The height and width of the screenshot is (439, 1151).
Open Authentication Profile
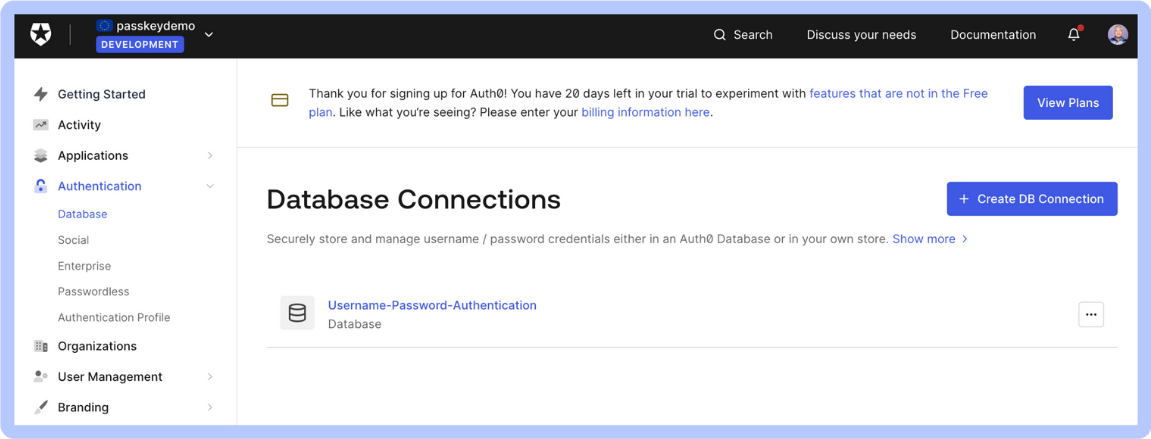[114, 318]
